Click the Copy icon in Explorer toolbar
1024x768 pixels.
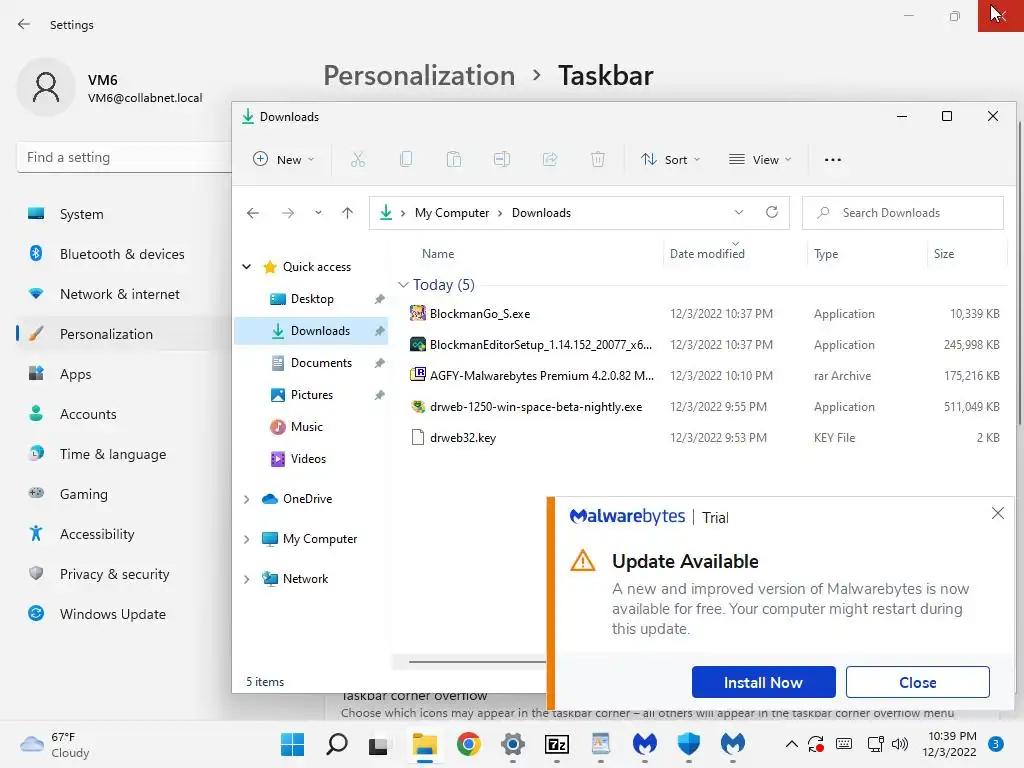[406, 159]
